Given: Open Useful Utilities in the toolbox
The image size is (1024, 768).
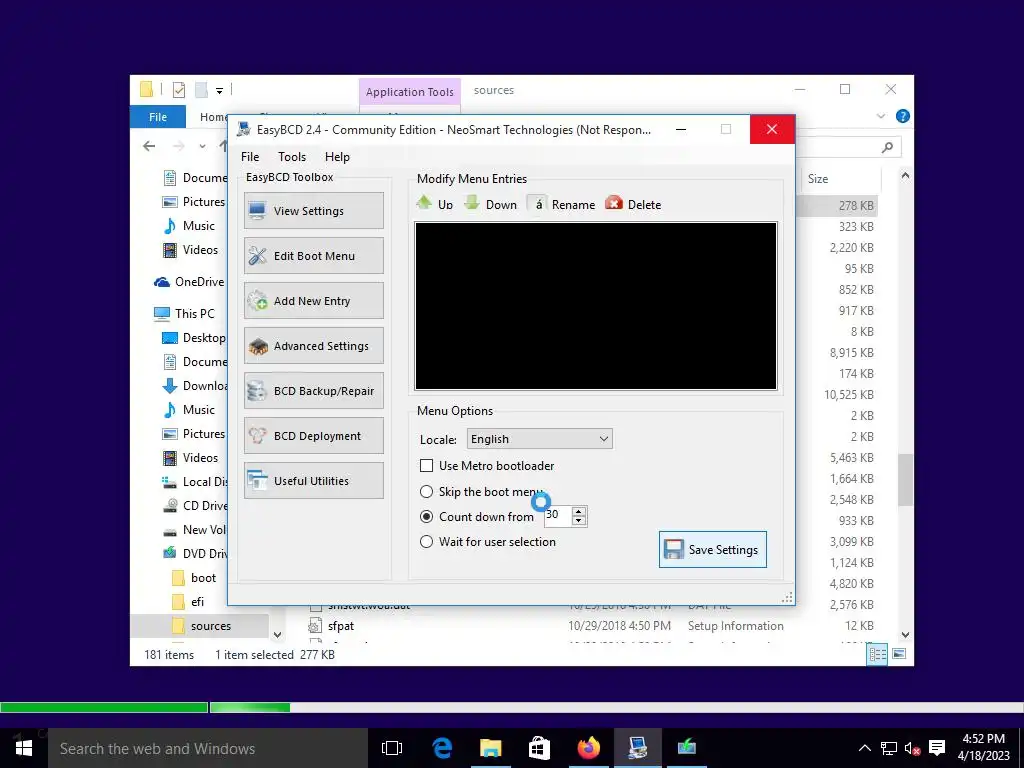Looking at the screenshot, I should pyautogui.click(x=313, y=481).
